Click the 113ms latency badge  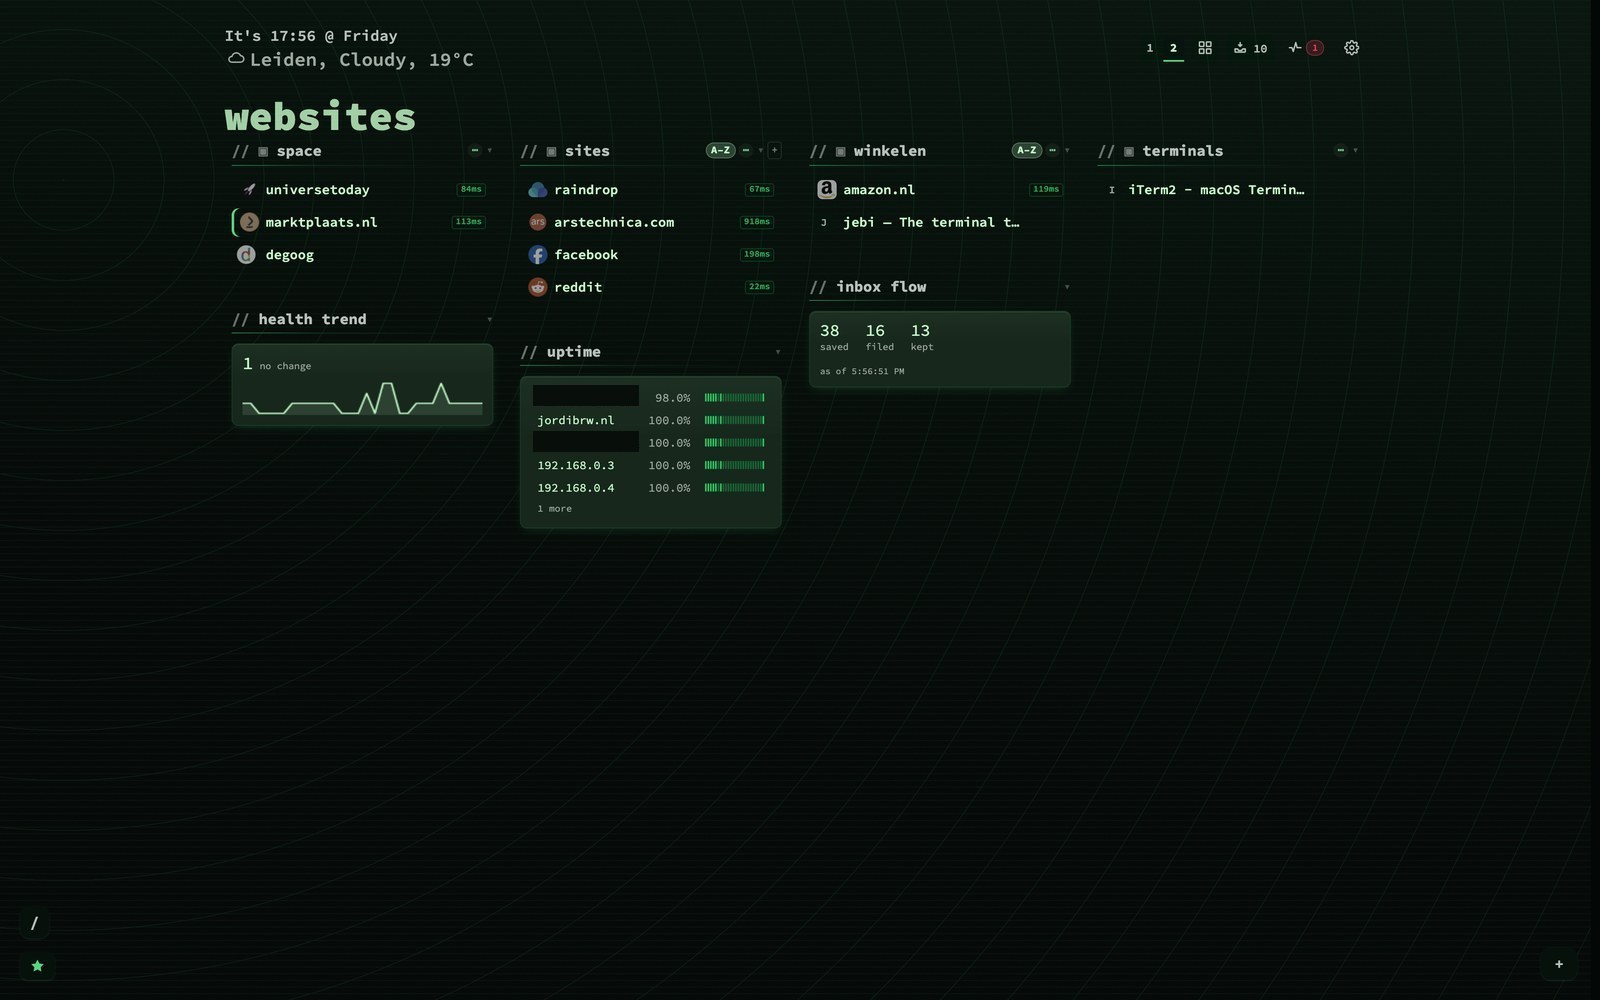tap(468, 222)
